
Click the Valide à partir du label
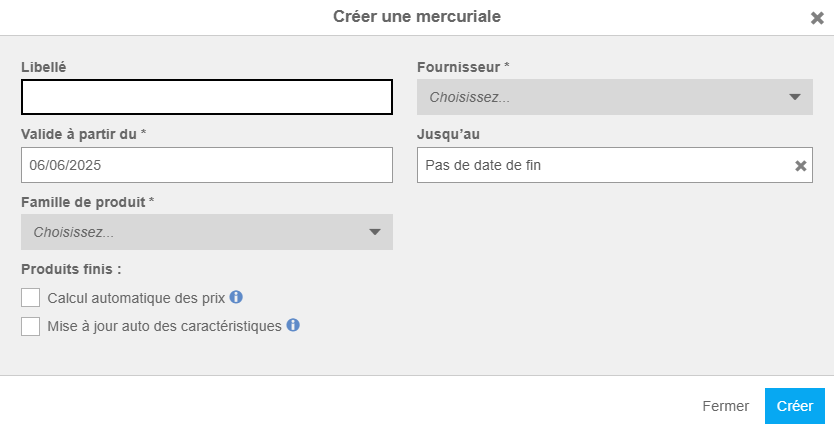pyautogui.click(x=84, y=134)
